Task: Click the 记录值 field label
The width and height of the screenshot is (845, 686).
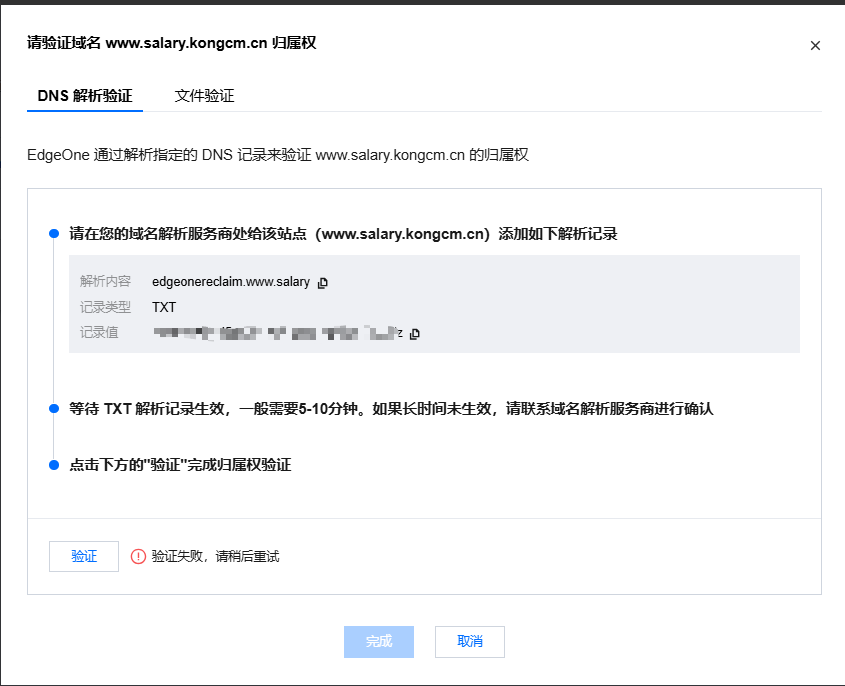Action: click(x=99, y=332)
